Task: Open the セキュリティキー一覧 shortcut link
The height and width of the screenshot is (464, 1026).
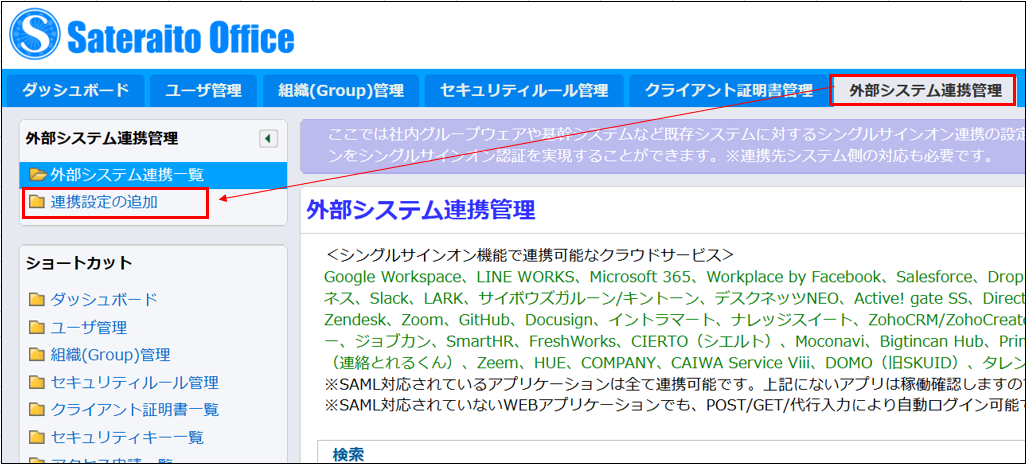Action: (x=127, y=437)
